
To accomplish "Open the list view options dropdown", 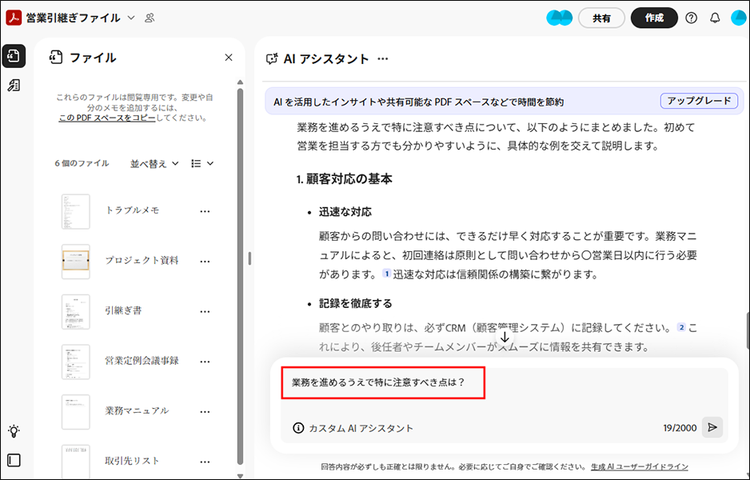I will (202, 163).
